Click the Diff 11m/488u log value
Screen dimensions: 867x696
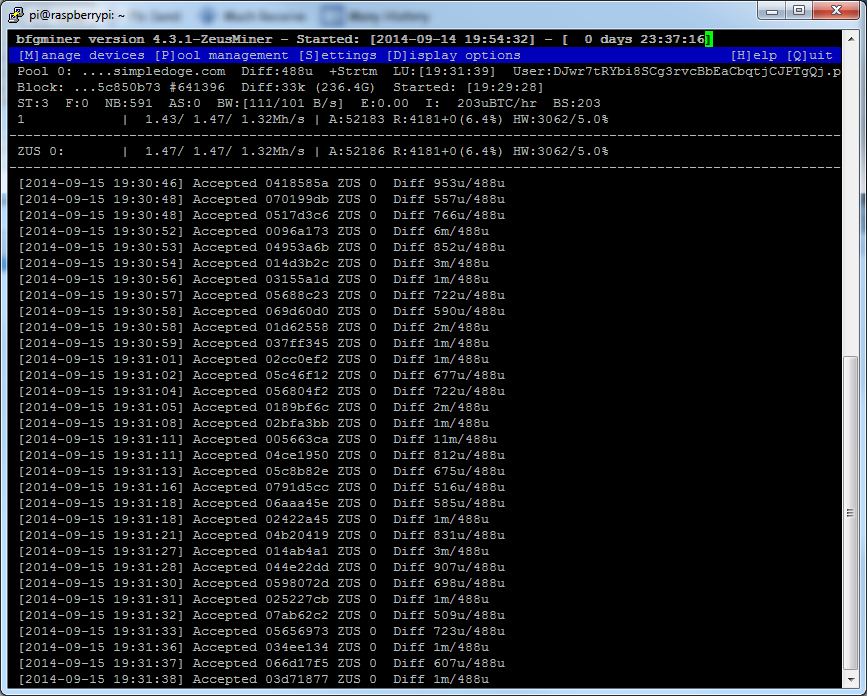pyautogui.click(x=445, y=439)
